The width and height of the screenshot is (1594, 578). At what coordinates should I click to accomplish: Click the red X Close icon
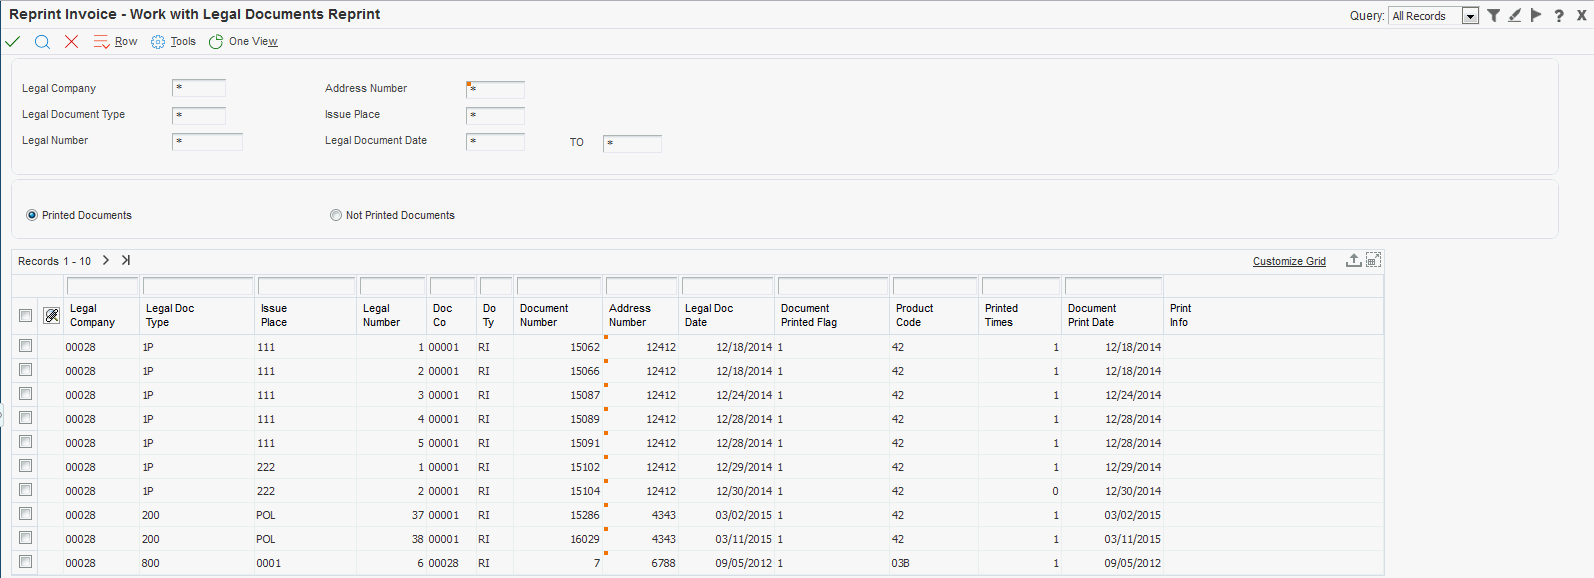[71, 42]
